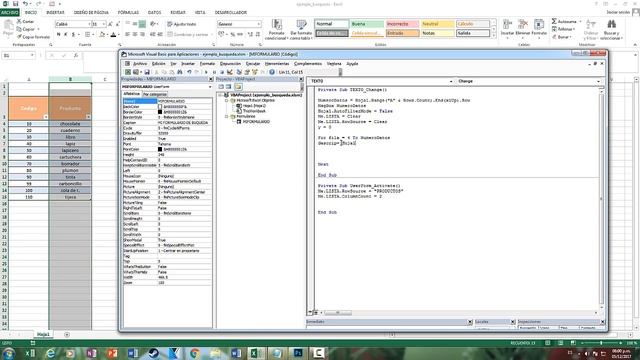Open Archivo menu in VBA editor
Viewport: 640px width, 360px height.
140,64
